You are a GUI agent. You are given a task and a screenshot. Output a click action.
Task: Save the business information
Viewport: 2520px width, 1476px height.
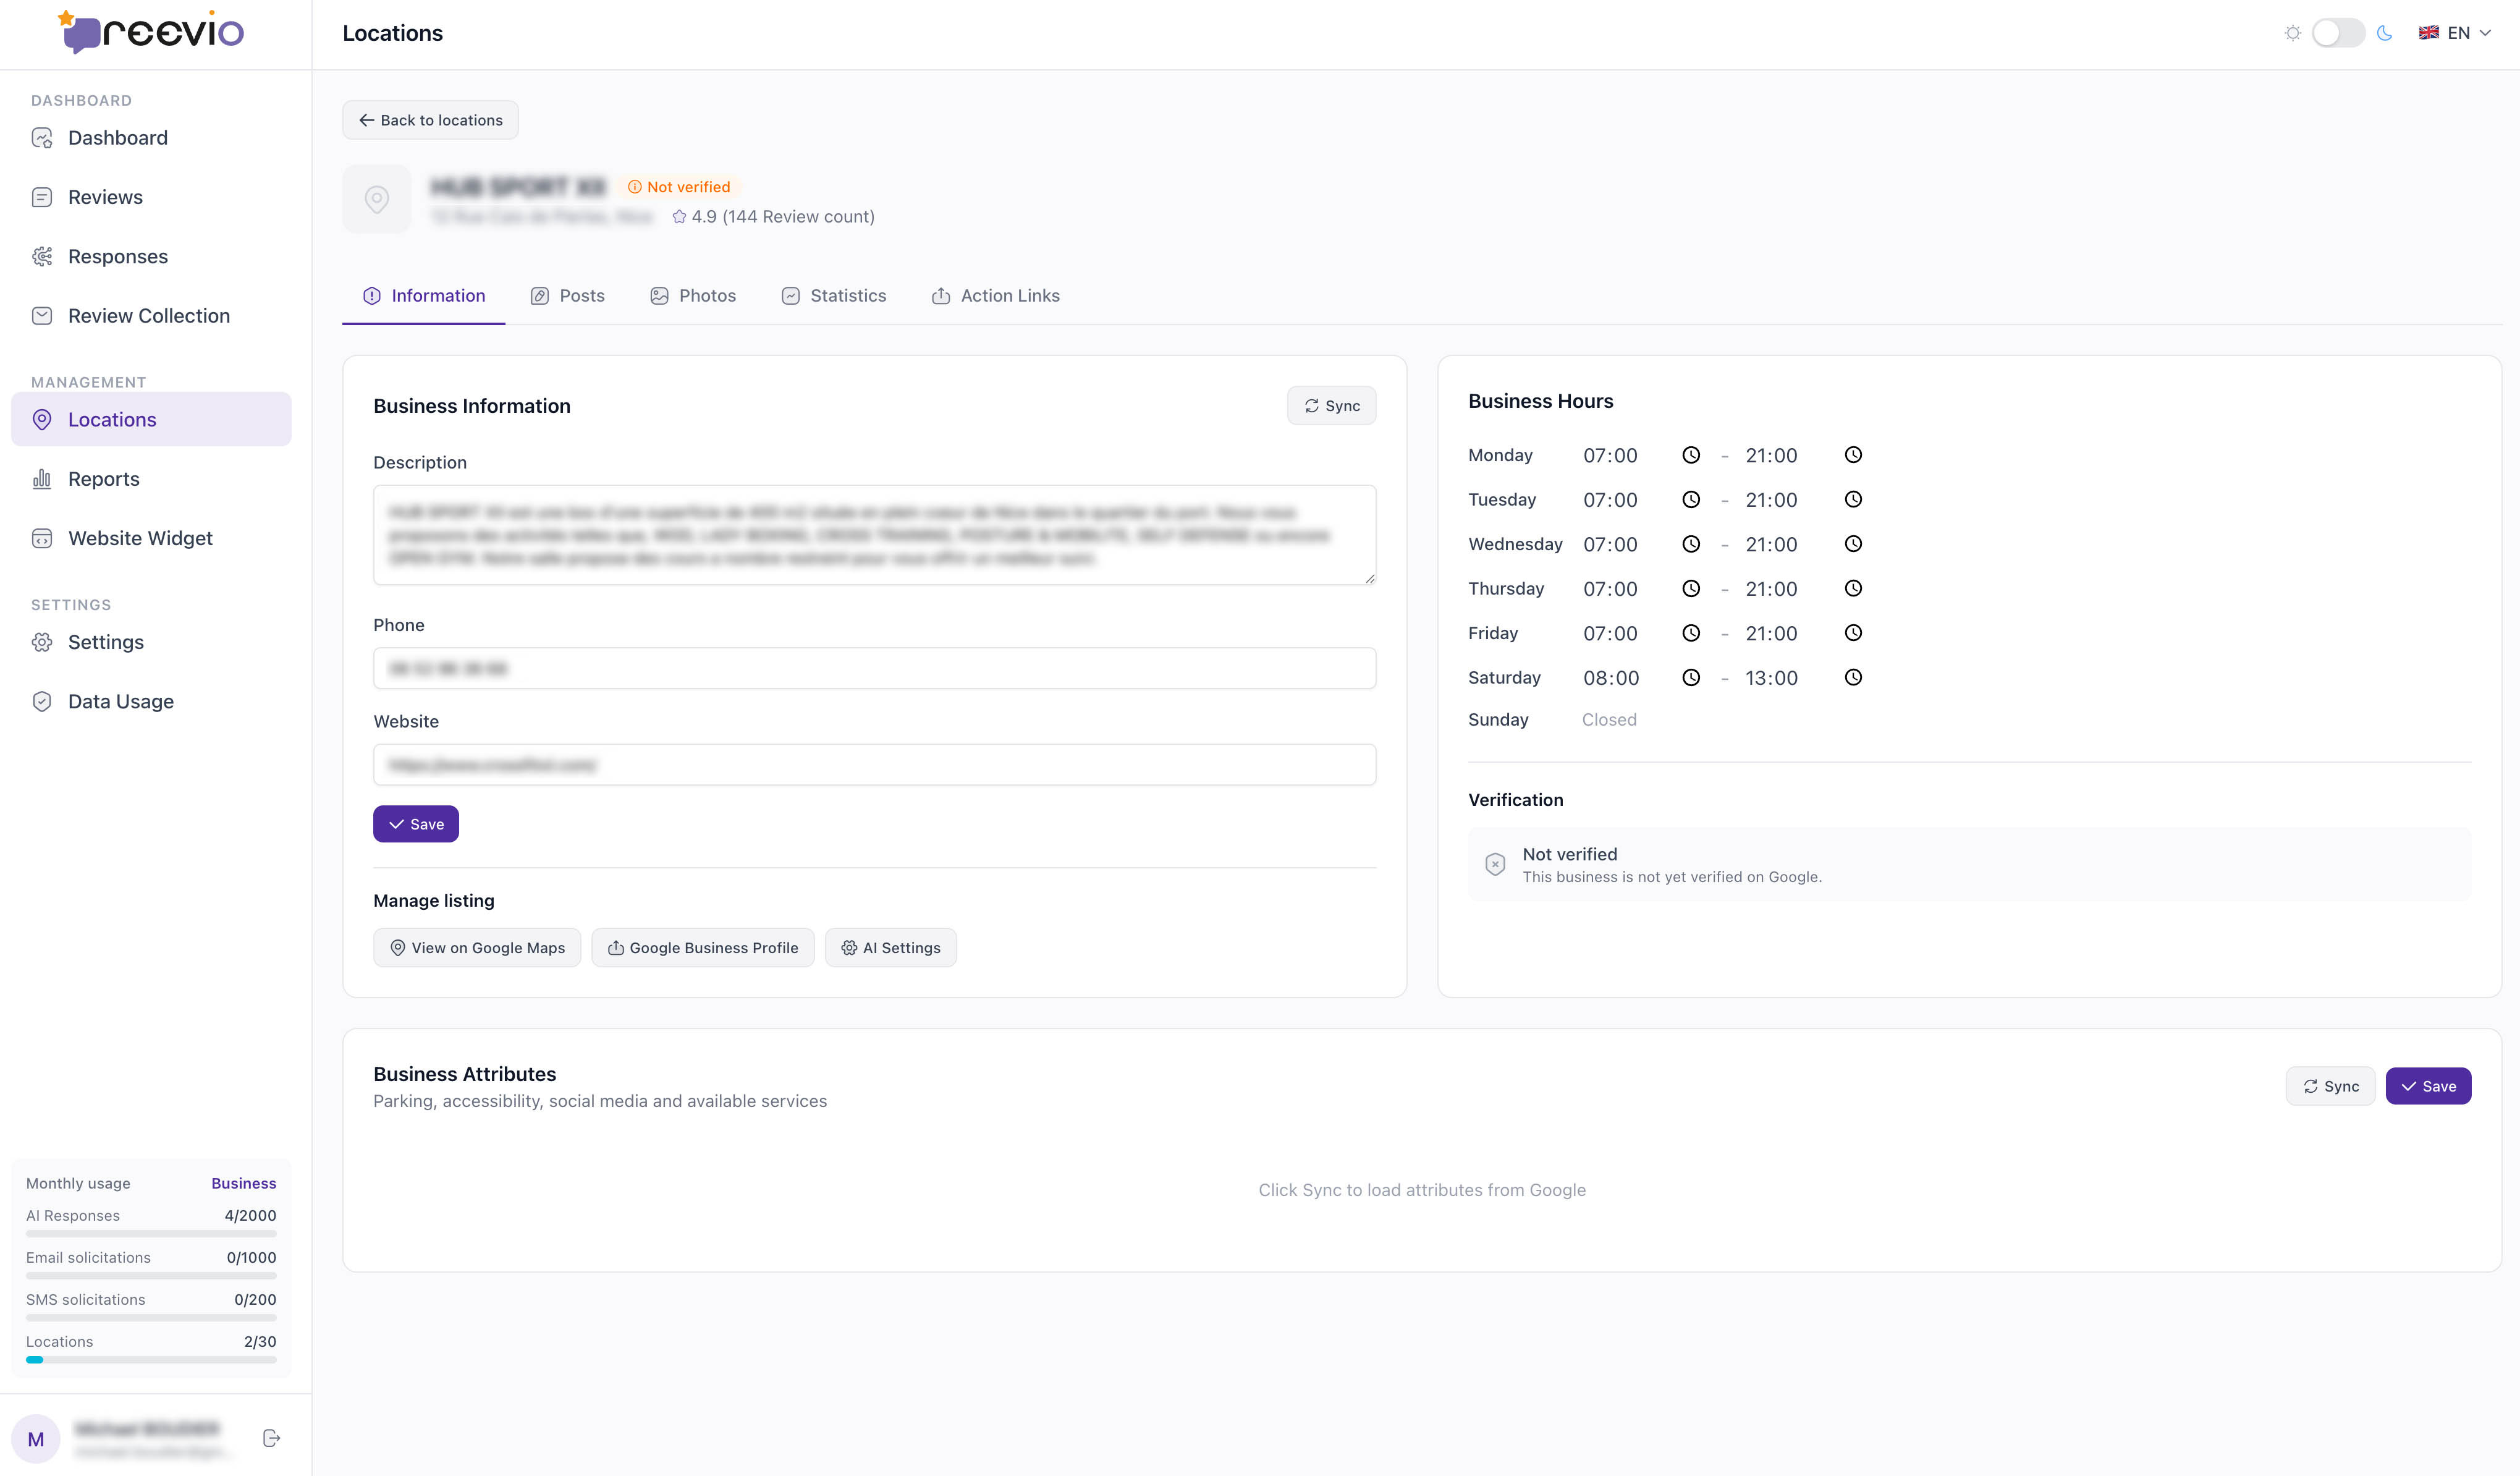point(415,823)
